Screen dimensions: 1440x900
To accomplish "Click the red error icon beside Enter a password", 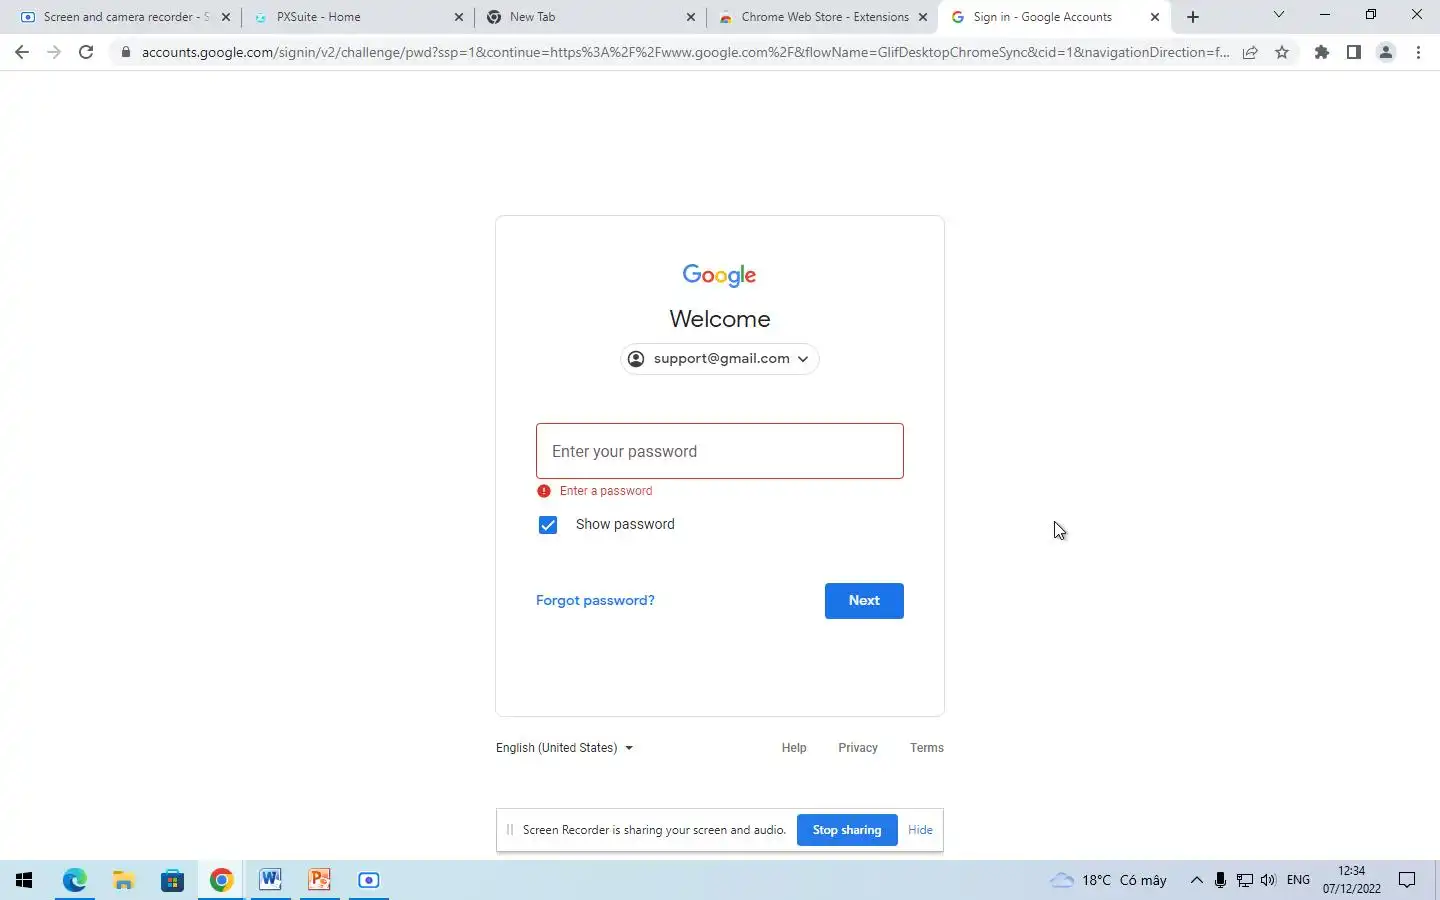I will point(544,491).
